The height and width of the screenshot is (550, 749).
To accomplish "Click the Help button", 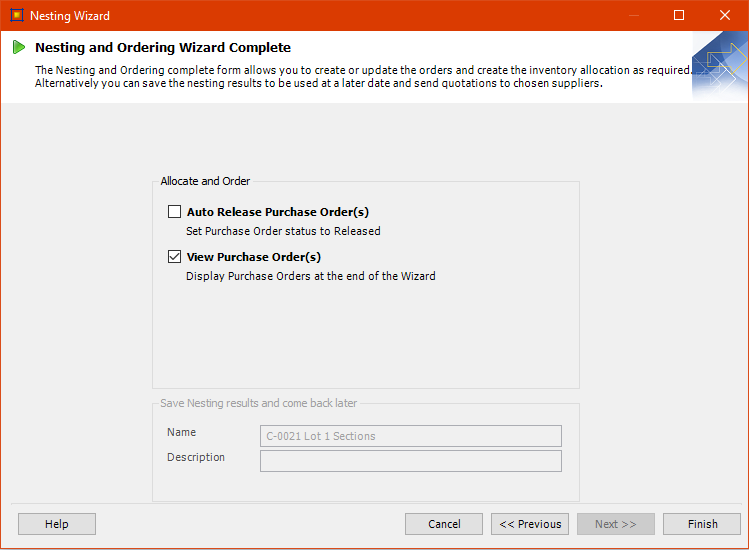I will [x=57, y=524].
